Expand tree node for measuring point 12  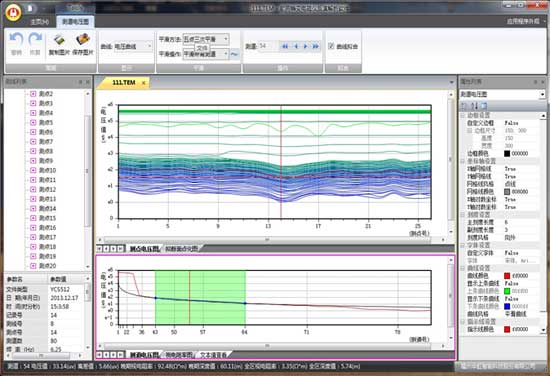[33, 189]
